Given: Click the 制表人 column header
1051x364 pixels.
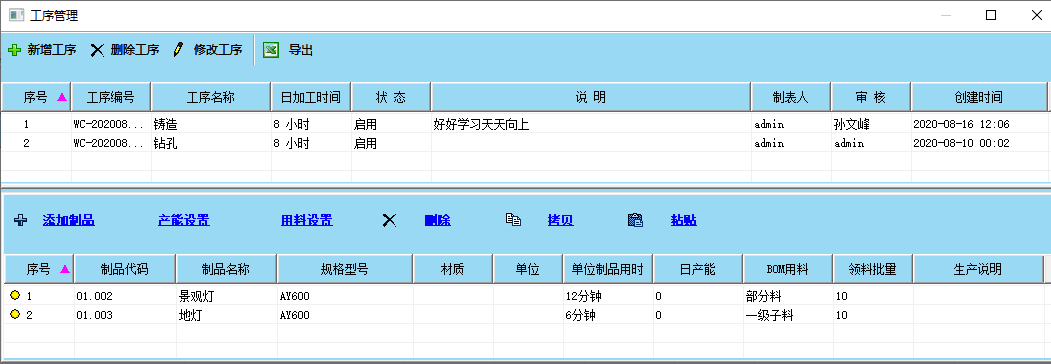Looking at the screenshot, I should coord(791,97).
